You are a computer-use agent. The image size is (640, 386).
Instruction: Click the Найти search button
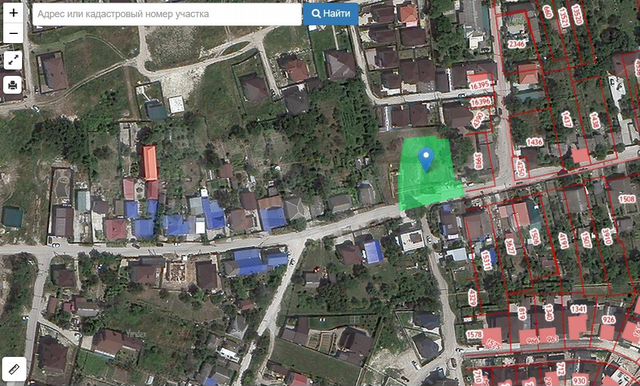click(x=331, y=14)
